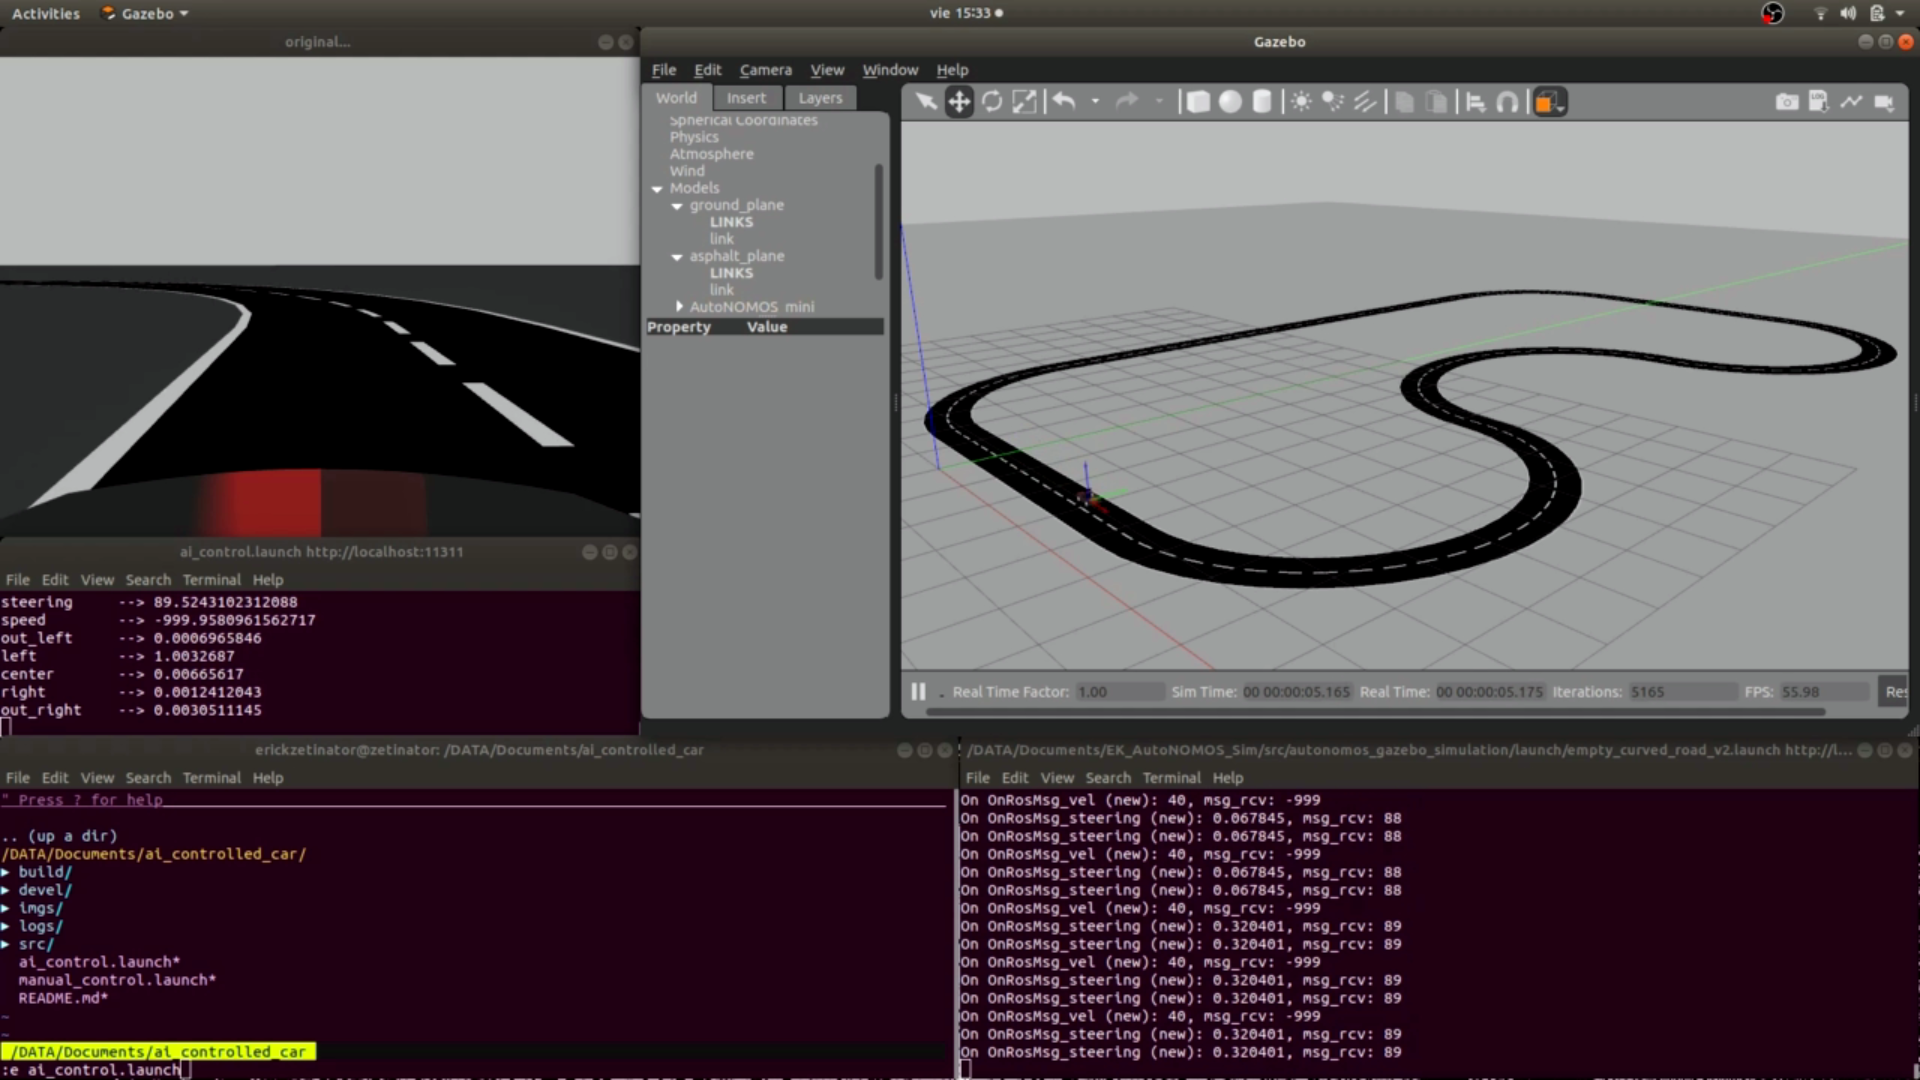Image resolution: width=1920 pixels, height=1080 pixels.
Task: Select the undo arrow icon in Gazebo
Action: [x=1064, y=102]
